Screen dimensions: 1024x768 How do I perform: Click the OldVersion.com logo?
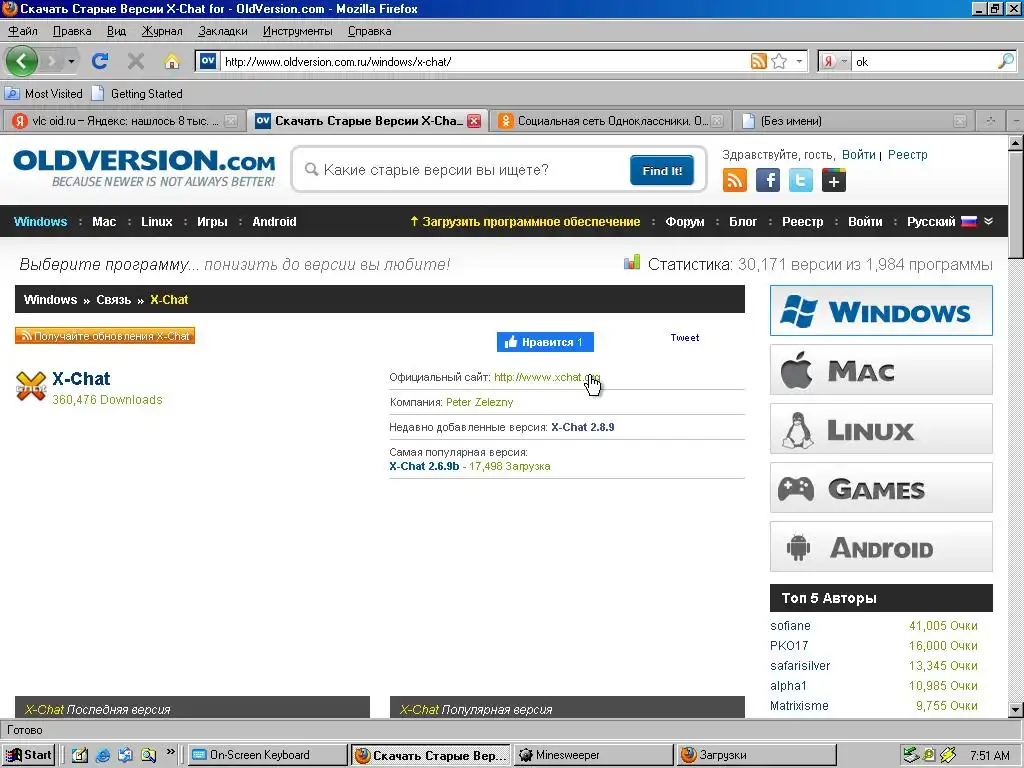(x=144, y=168)
